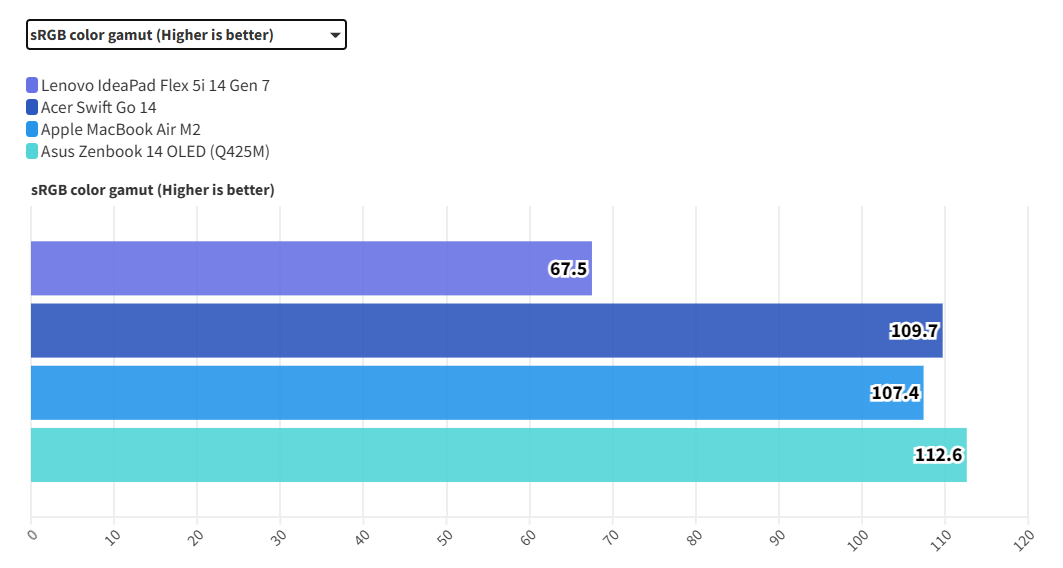Click the Lenovo IdeaPad Flex 5i legend swatch
This screenshot has height=568, width=1063.
(x=32, y=86)
